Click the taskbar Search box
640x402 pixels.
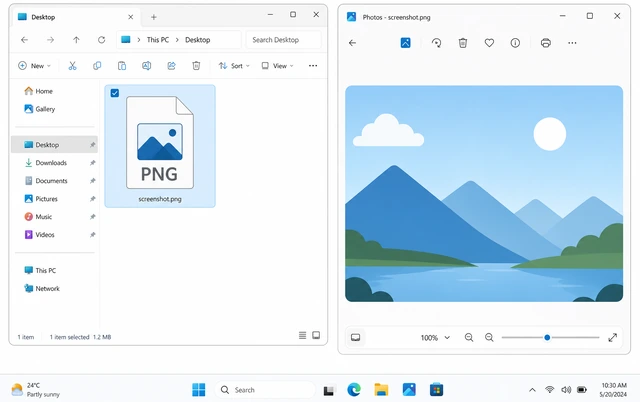(x=265, y=390)
